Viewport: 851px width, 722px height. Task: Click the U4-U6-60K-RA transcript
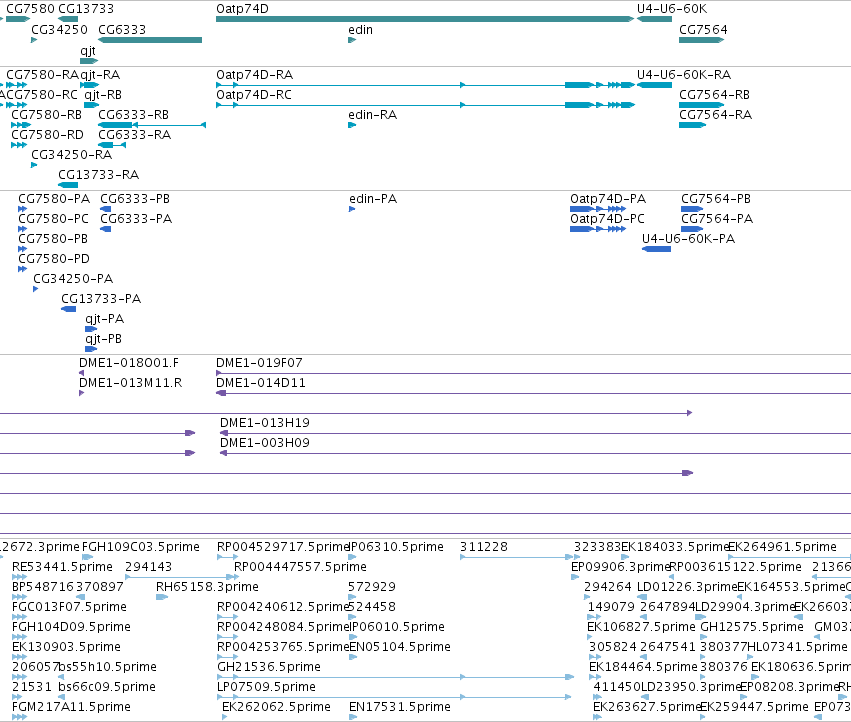pyautogui.click(x=655, y=85)
